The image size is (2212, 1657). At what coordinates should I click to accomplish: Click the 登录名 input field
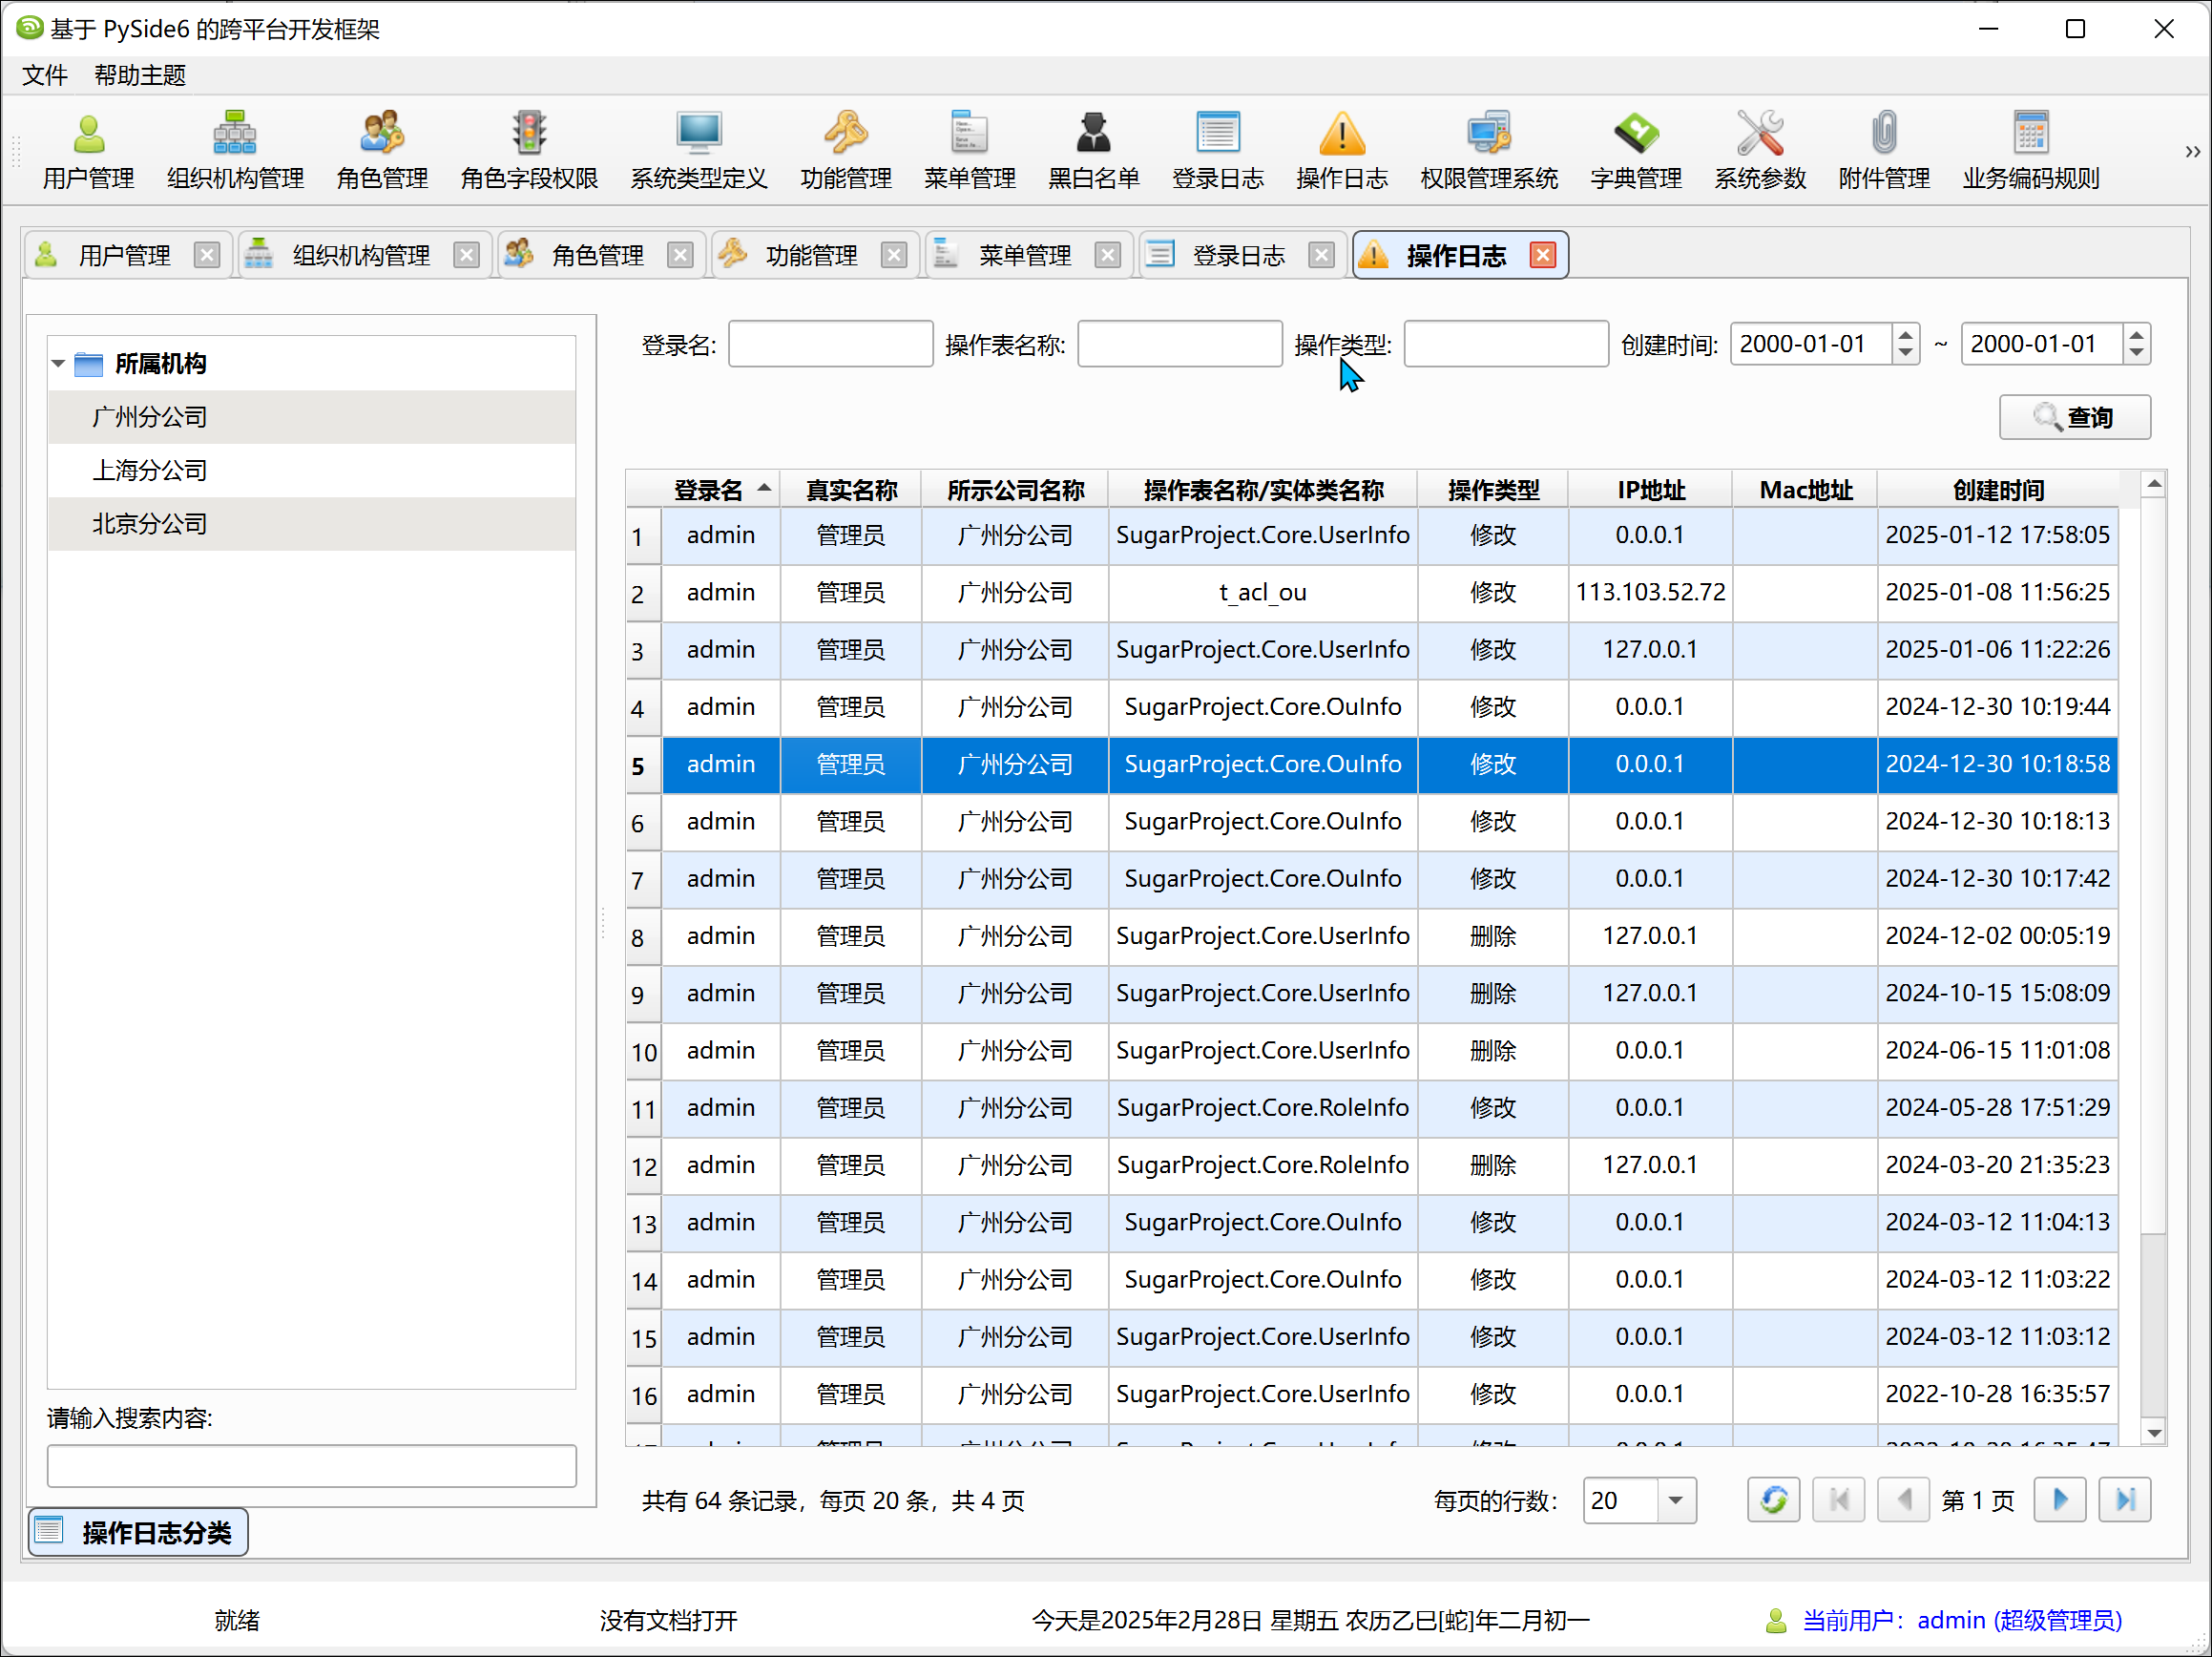pos(831,344)
